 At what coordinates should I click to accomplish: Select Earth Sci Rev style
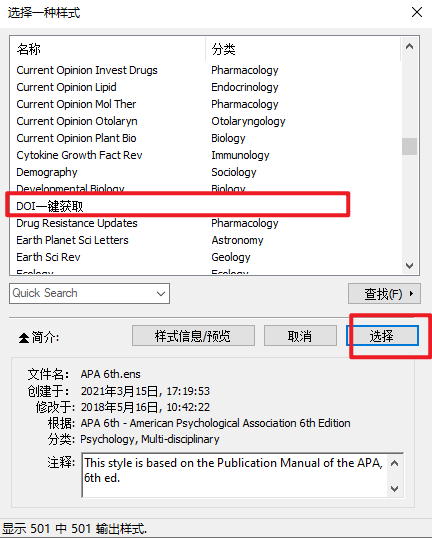[206, 257]
